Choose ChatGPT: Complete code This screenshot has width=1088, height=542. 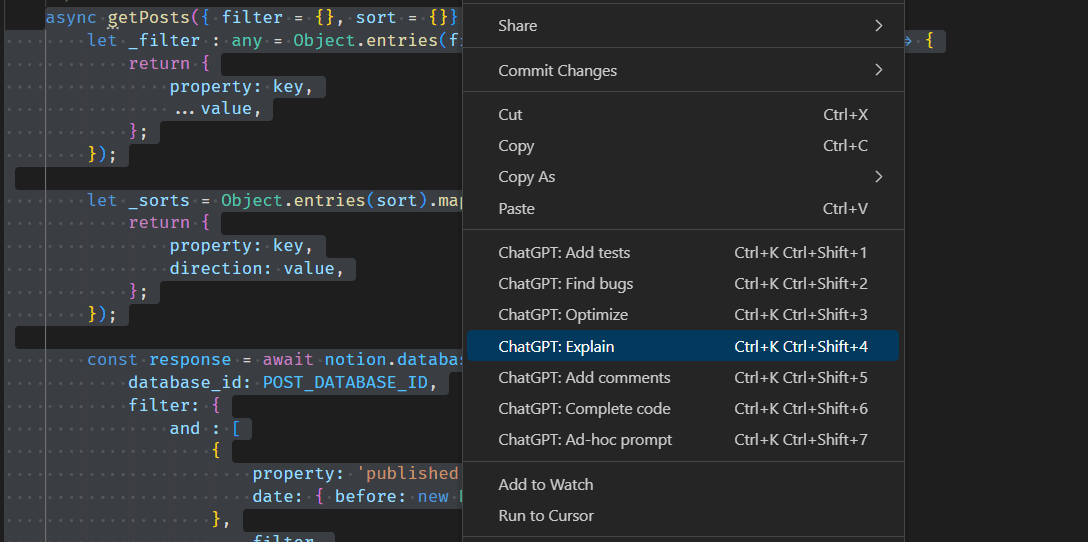683,409
